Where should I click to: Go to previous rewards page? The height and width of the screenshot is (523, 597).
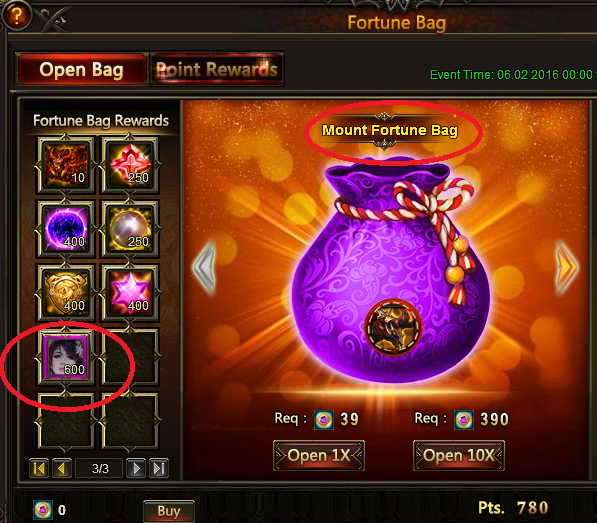pyautogui.click(x=61, y=468)
